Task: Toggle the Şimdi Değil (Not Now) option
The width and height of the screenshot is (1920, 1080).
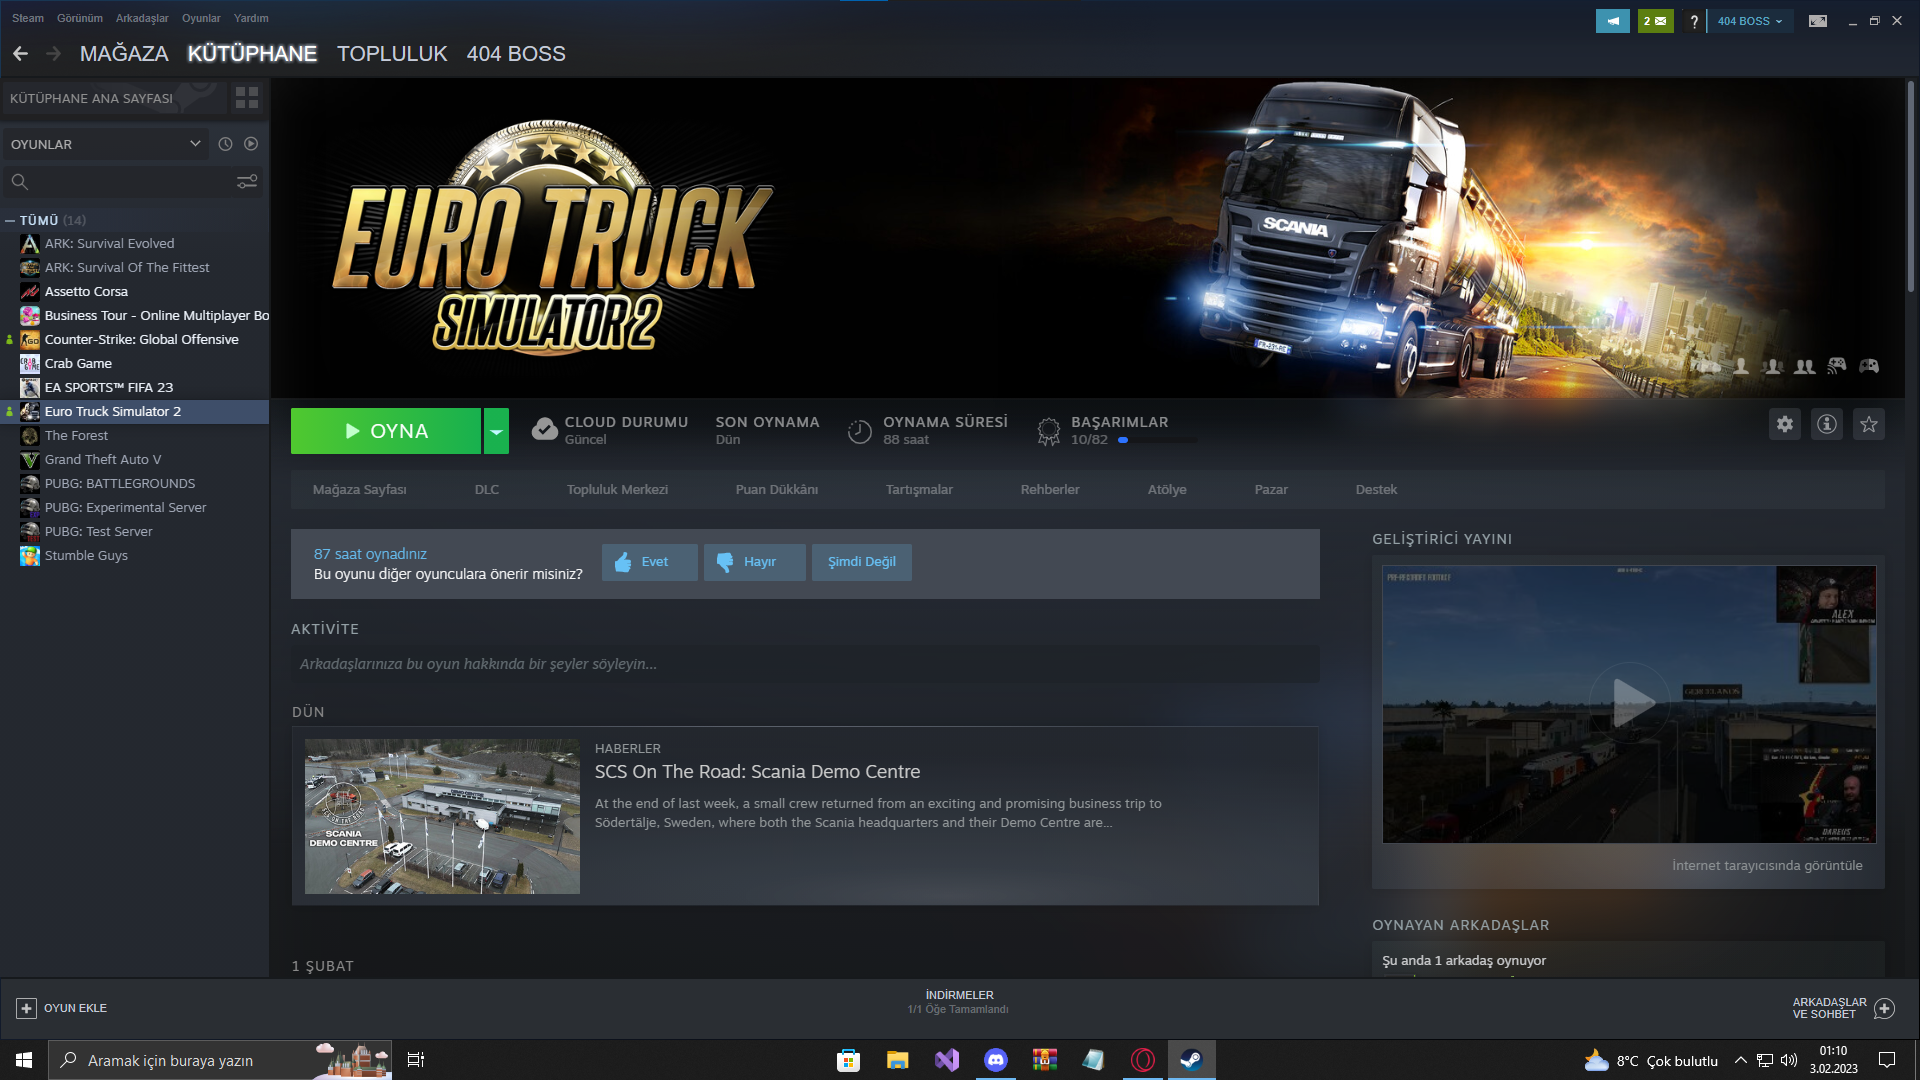Action: pyautogui.click(x=861, y=560)
